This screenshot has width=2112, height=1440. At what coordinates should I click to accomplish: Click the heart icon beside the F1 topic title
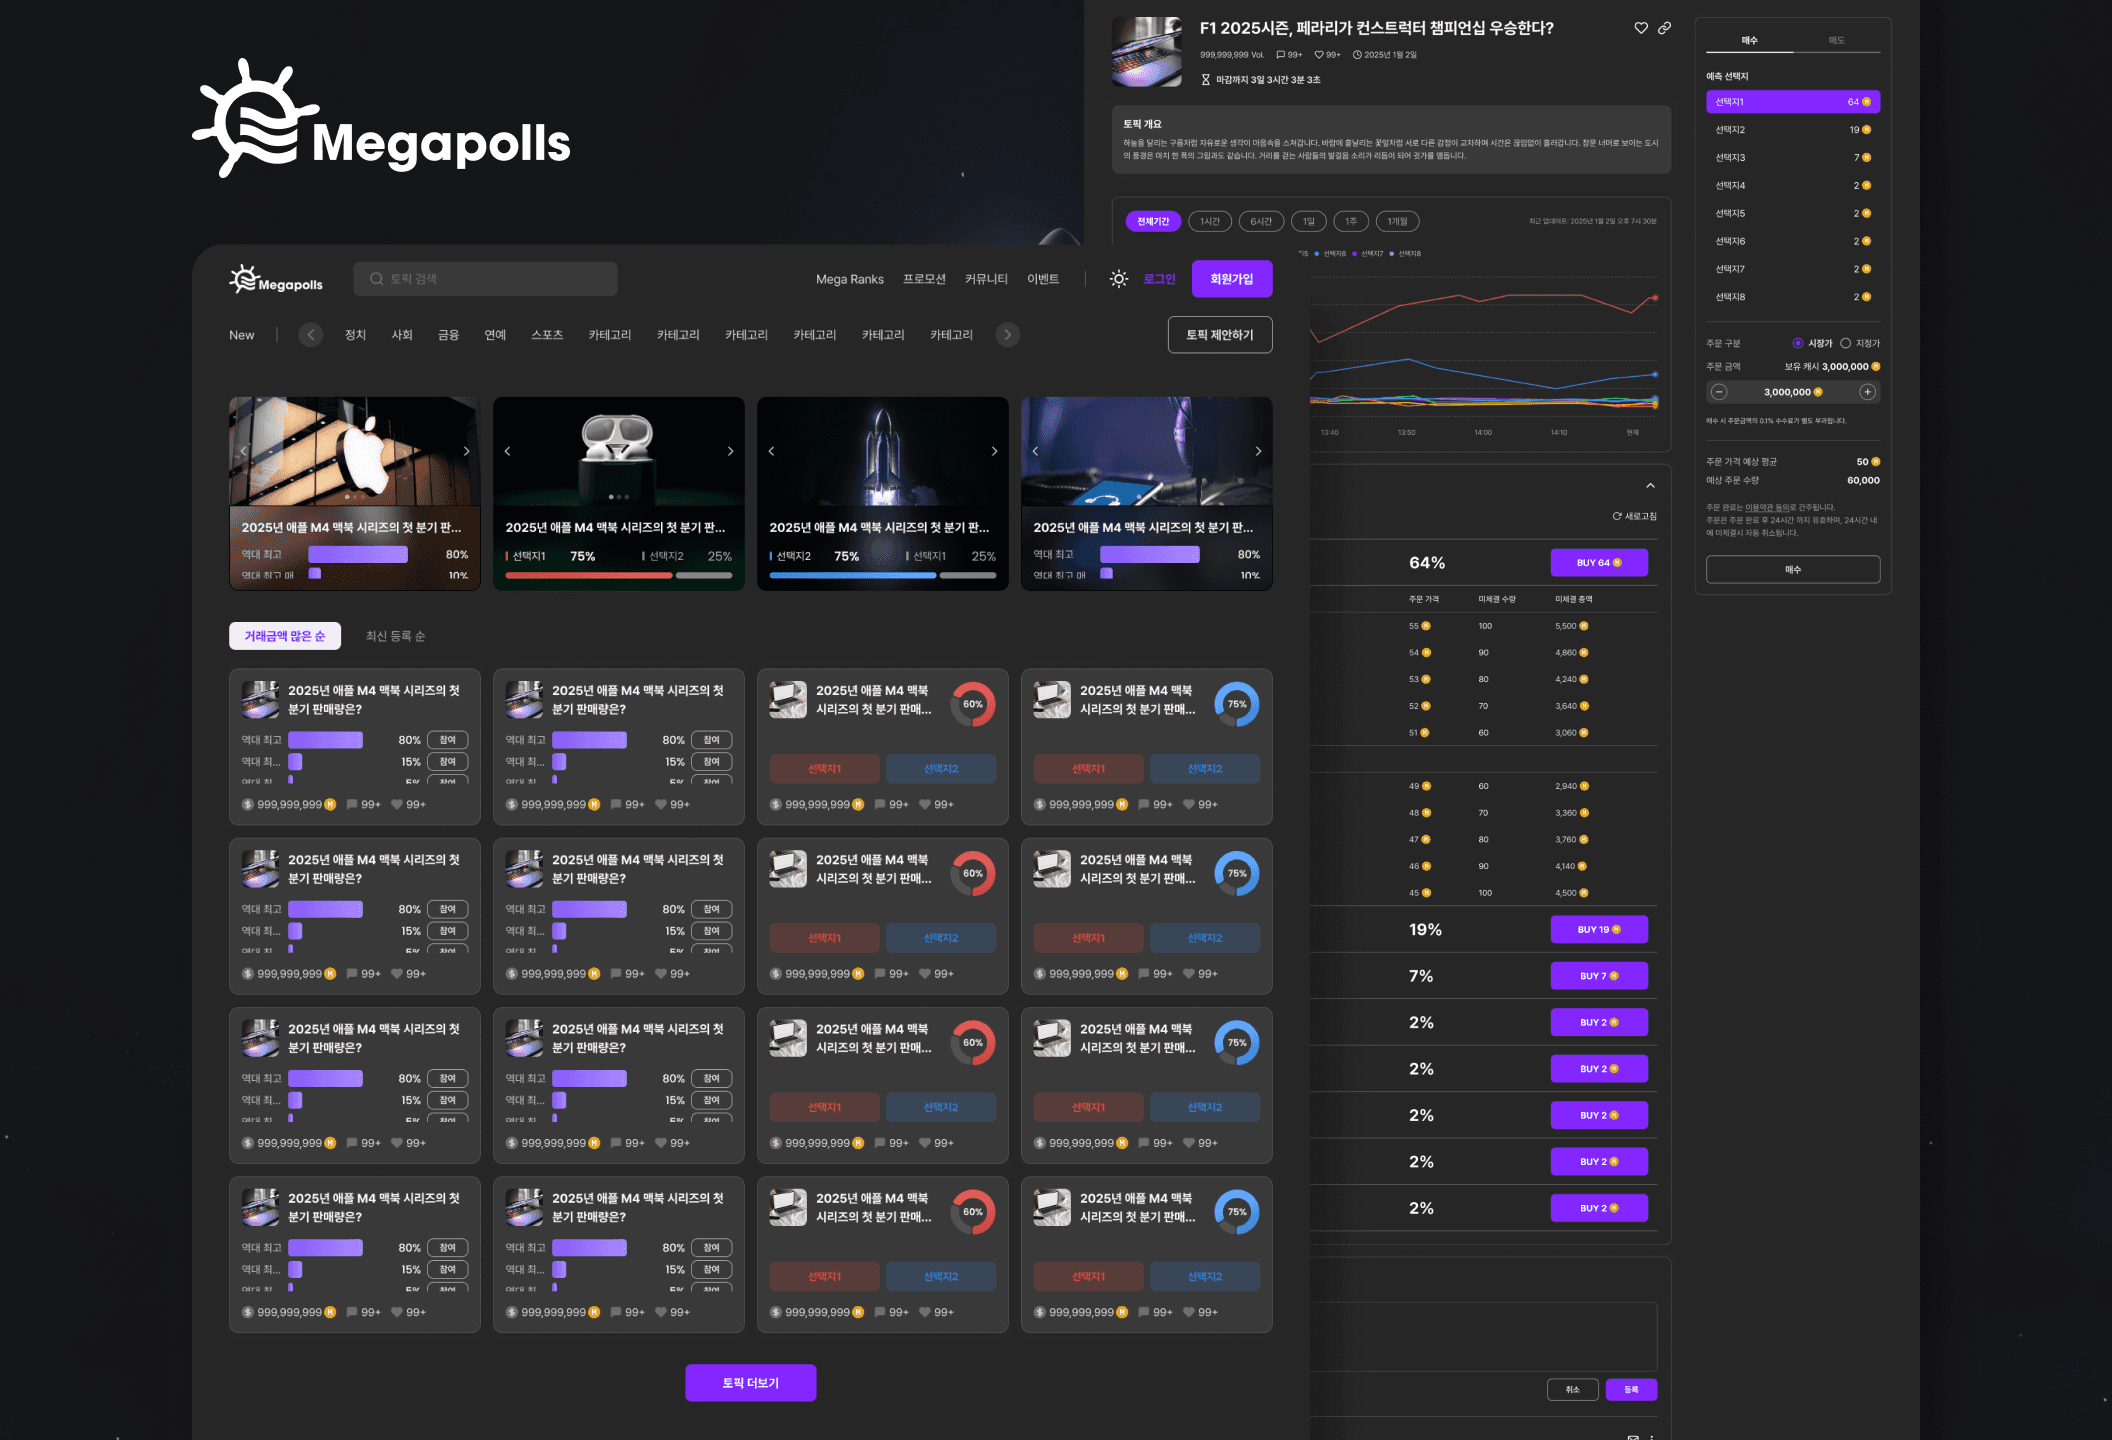coord(1641,28)
